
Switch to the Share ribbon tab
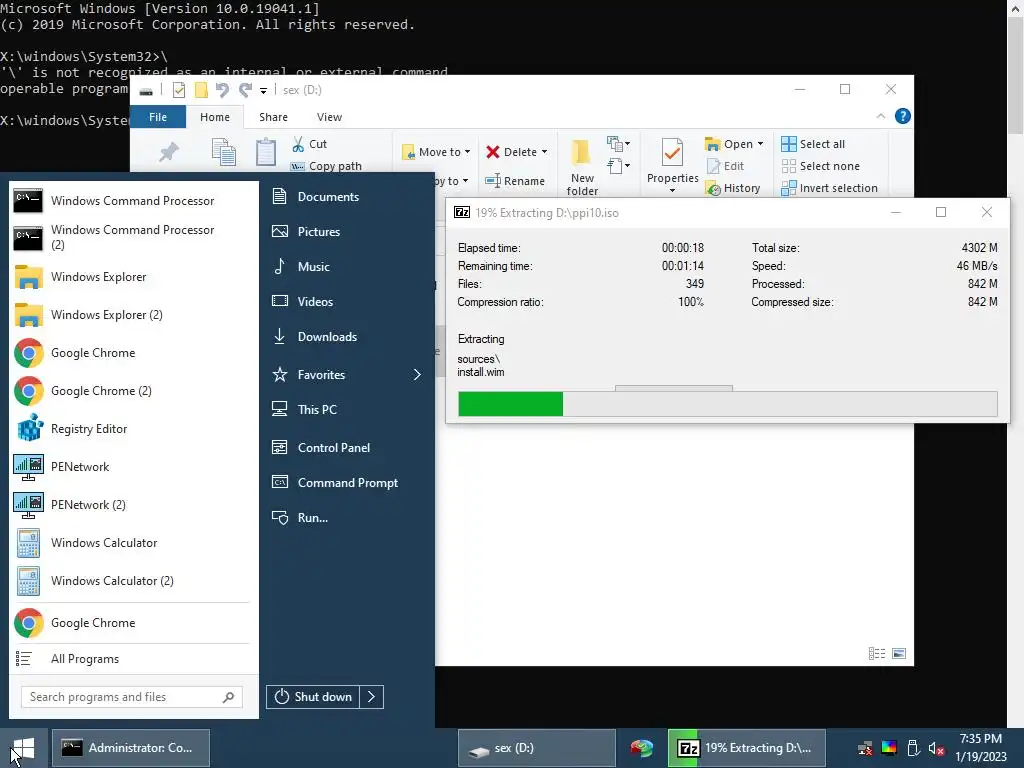tap(273, 117)
